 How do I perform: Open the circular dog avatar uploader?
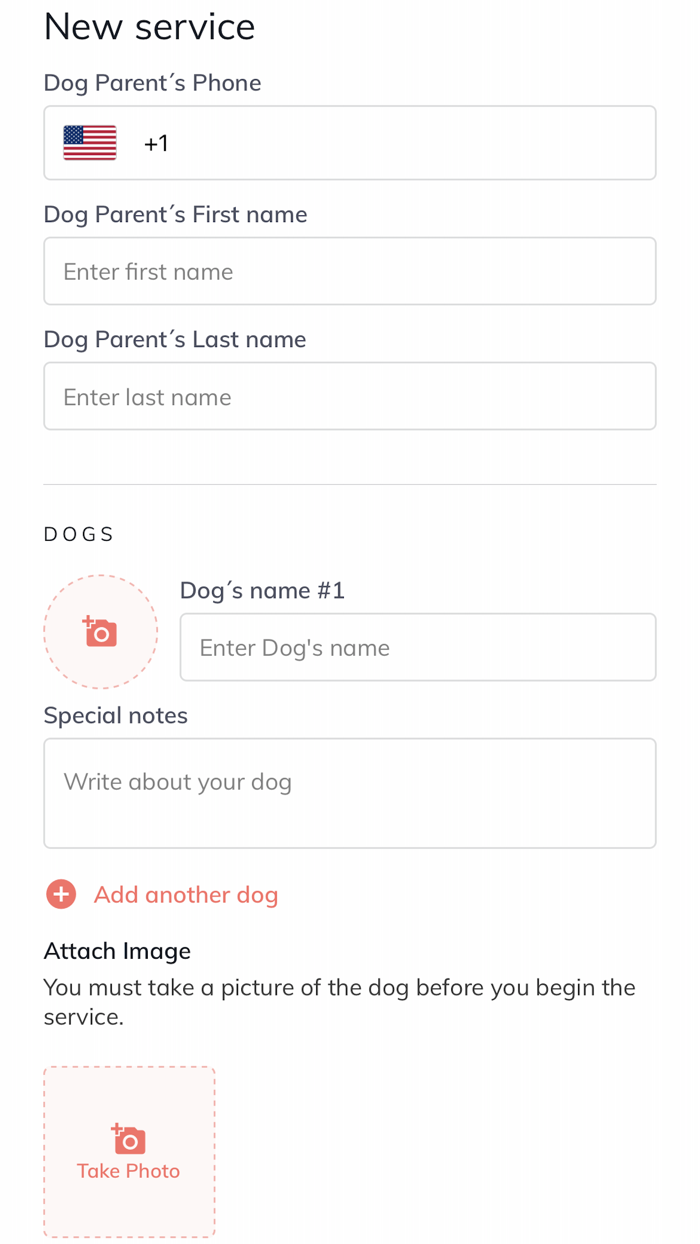(x=100, y=631)
